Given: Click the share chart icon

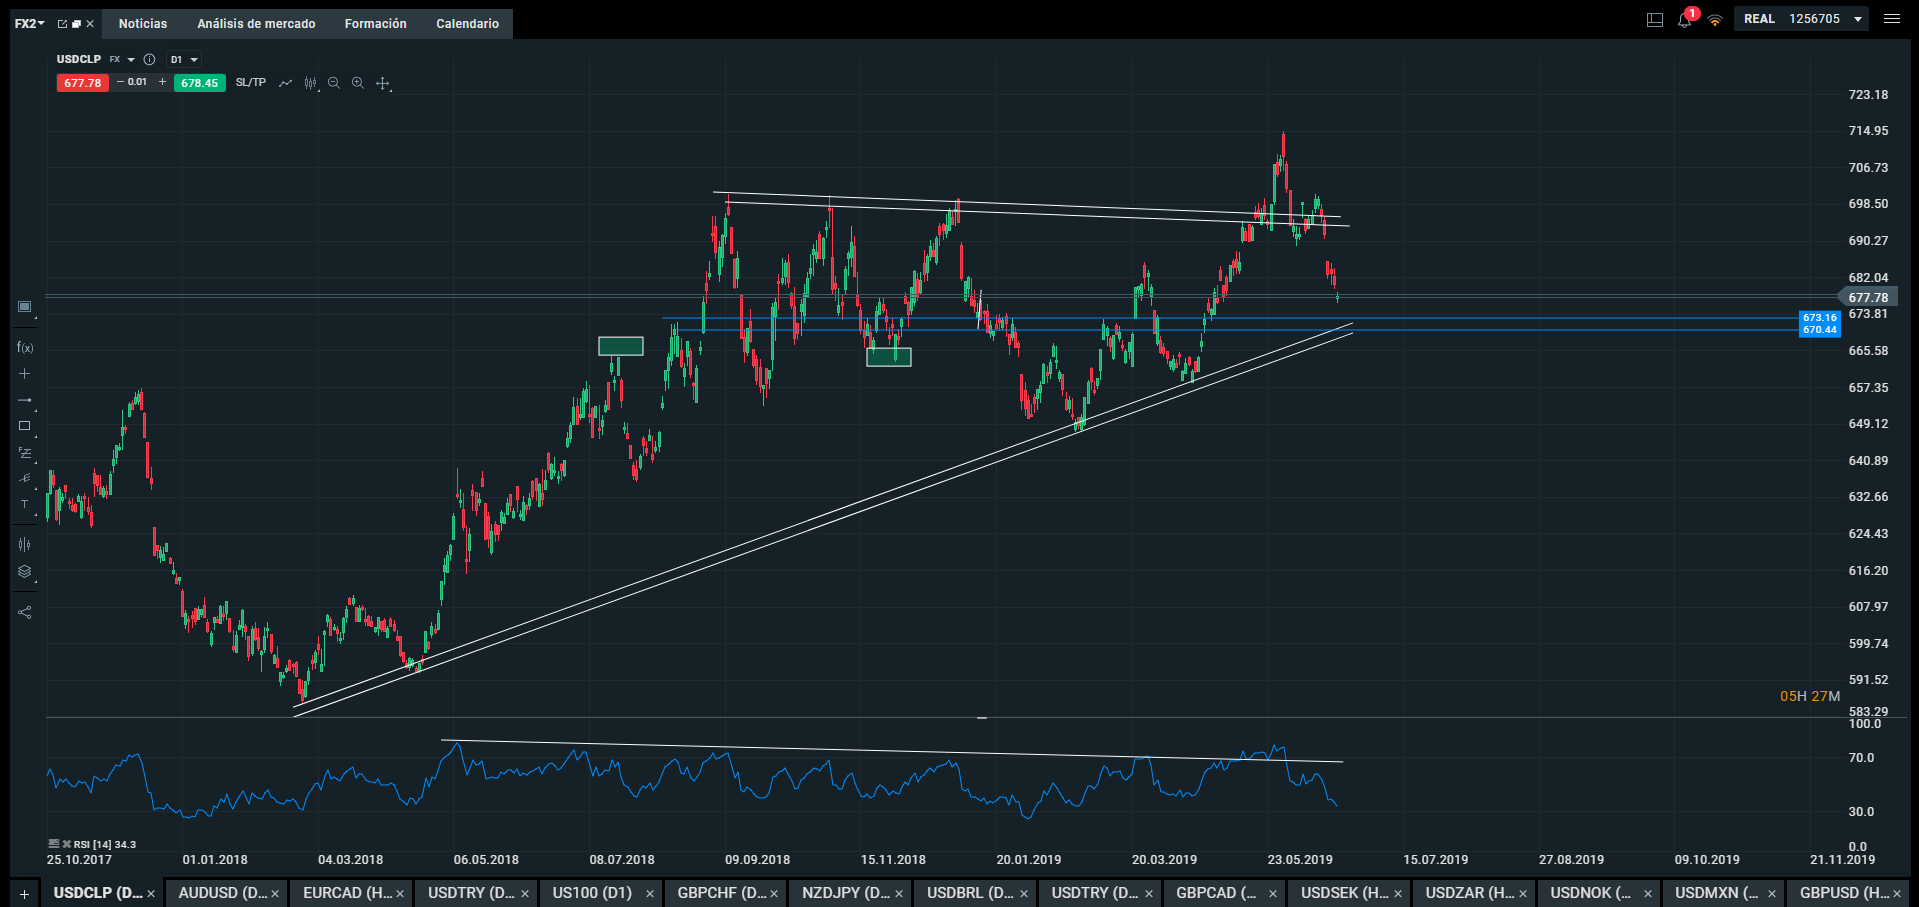Looking at the screenshot, I should pos(25,612).
